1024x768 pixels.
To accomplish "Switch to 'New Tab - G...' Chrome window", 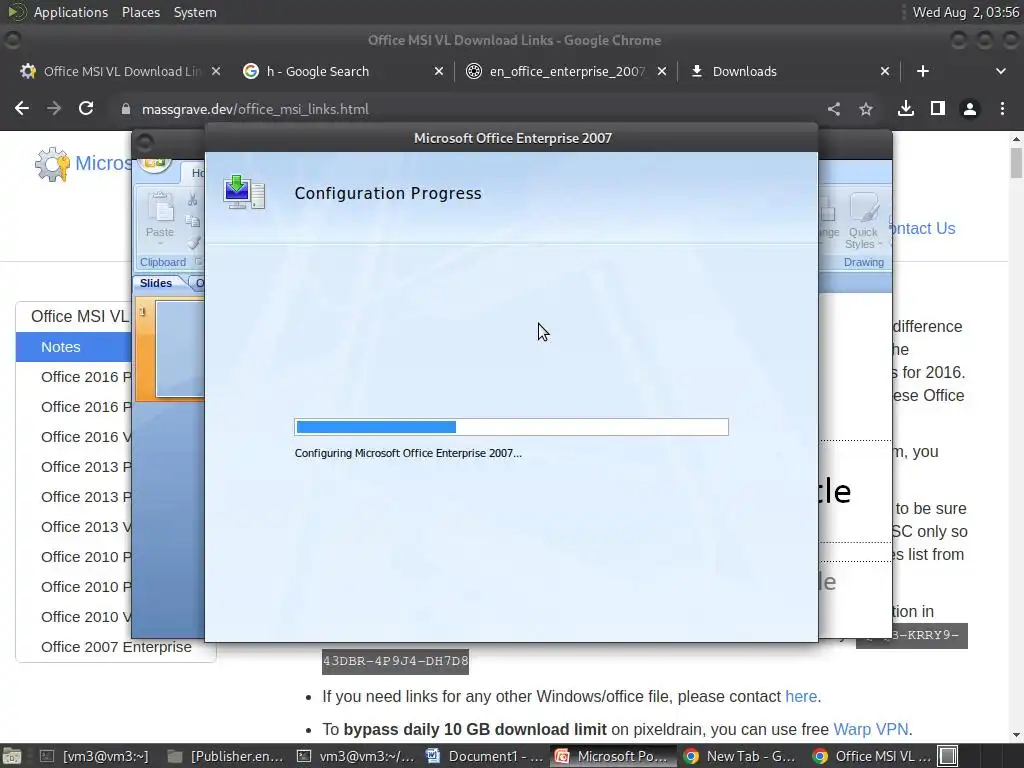I will click(740, 756).
